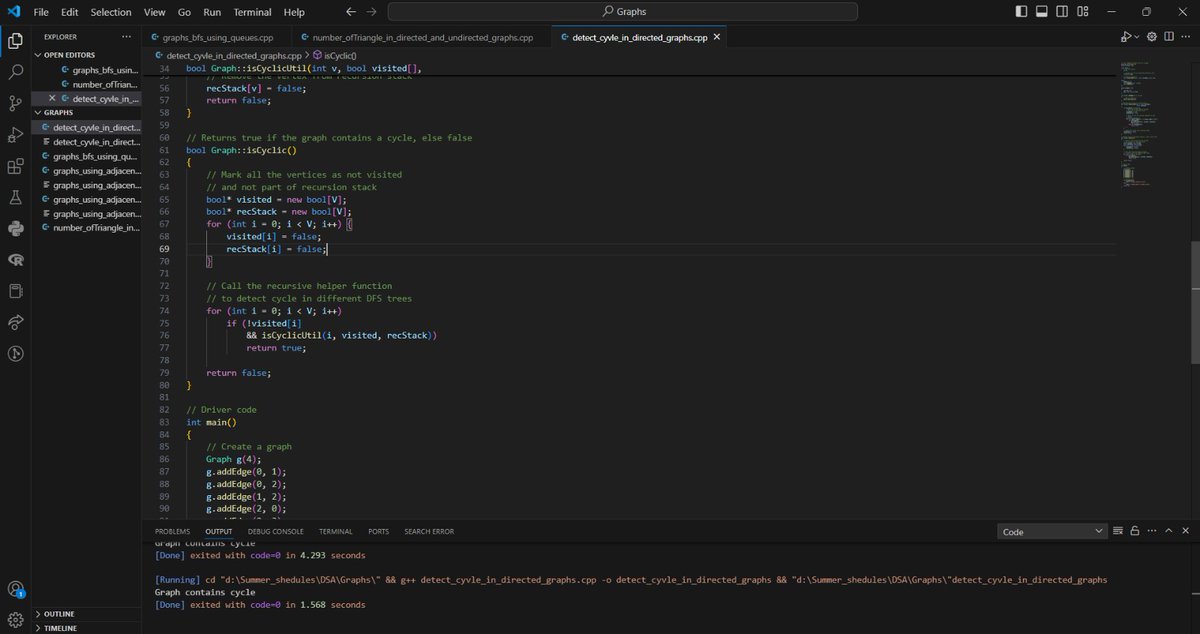Open the Source Control view
This screenshot has width=1200, height=634.
[x=16, y=103]
